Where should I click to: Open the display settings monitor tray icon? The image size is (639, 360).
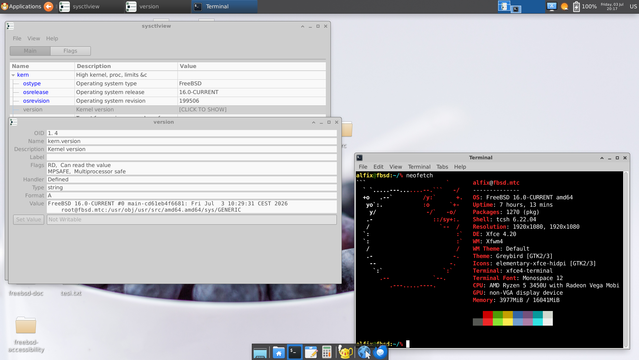(x=551, y=7)
